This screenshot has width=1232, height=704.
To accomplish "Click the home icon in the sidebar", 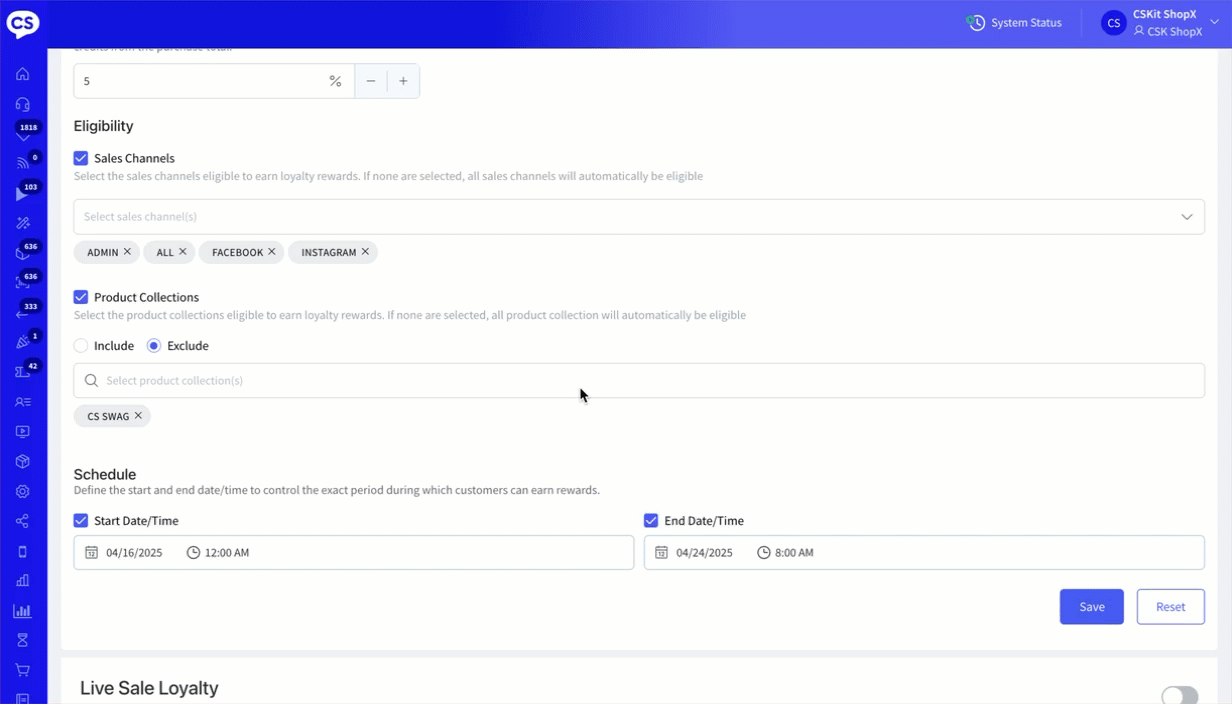I will click(x=22, y=74).
